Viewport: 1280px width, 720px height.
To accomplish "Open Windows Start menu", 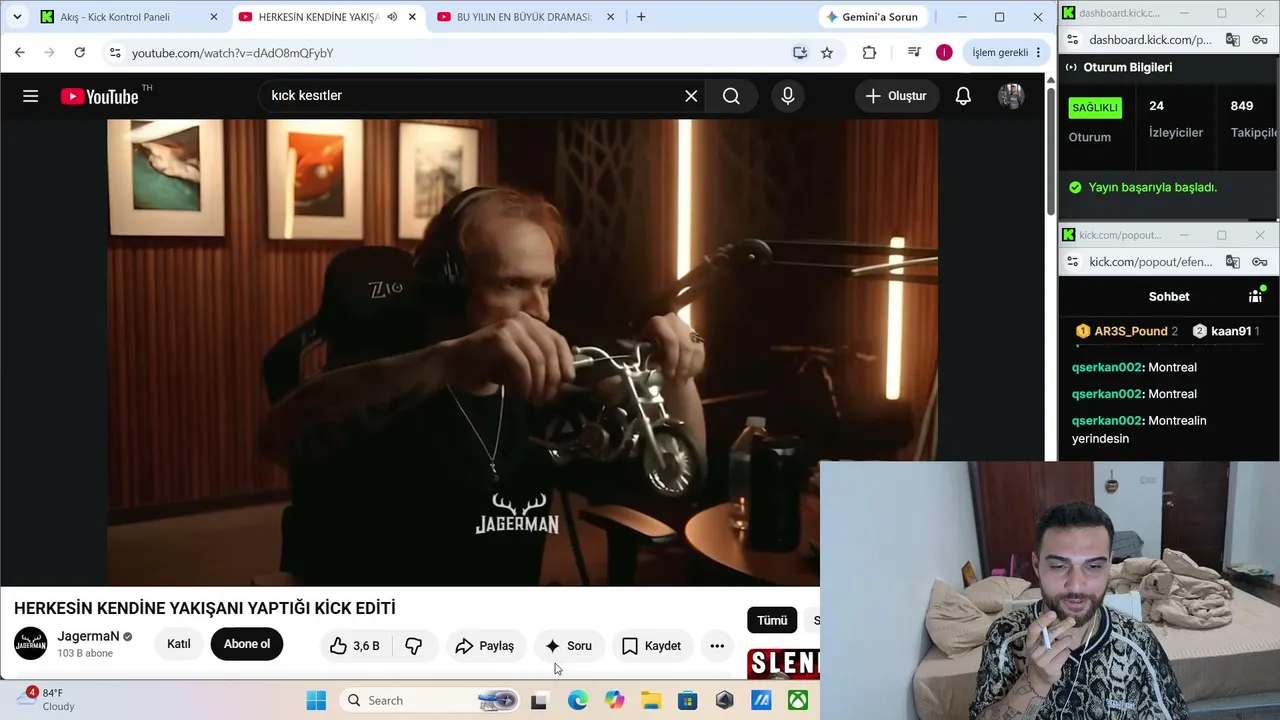I will point(316,701).
